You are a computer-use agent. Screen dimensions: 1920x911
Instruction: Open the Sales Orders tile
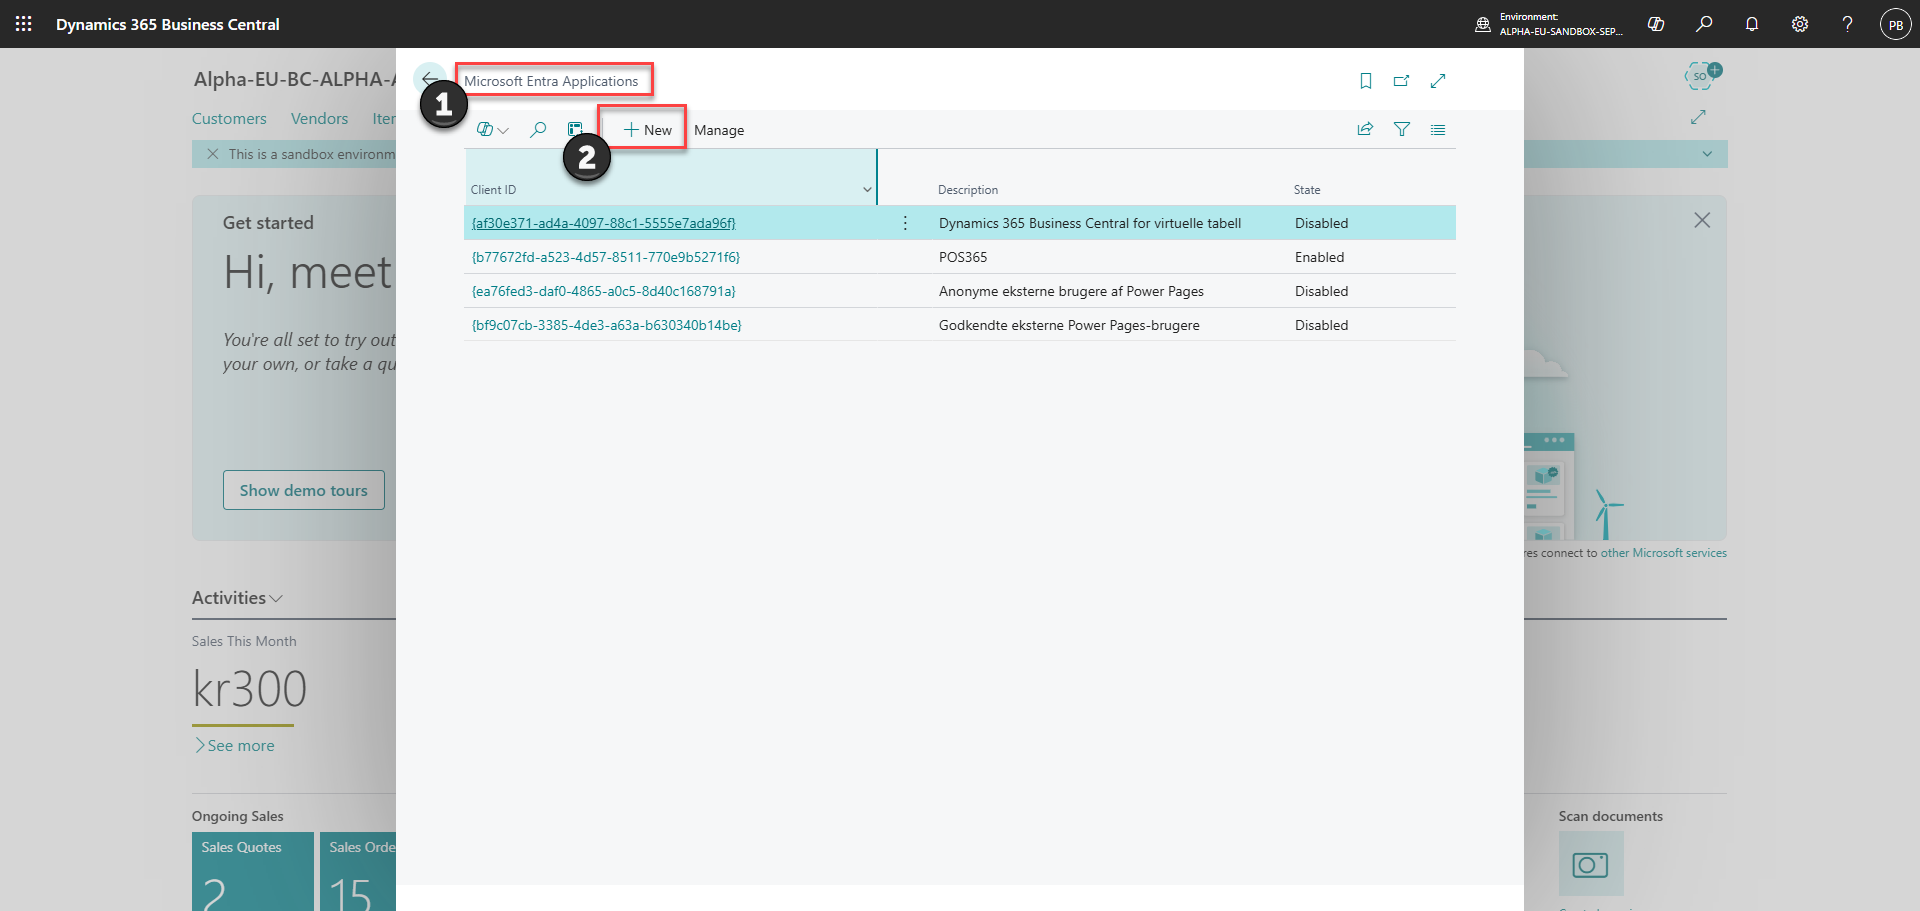[x=358, y=872]
